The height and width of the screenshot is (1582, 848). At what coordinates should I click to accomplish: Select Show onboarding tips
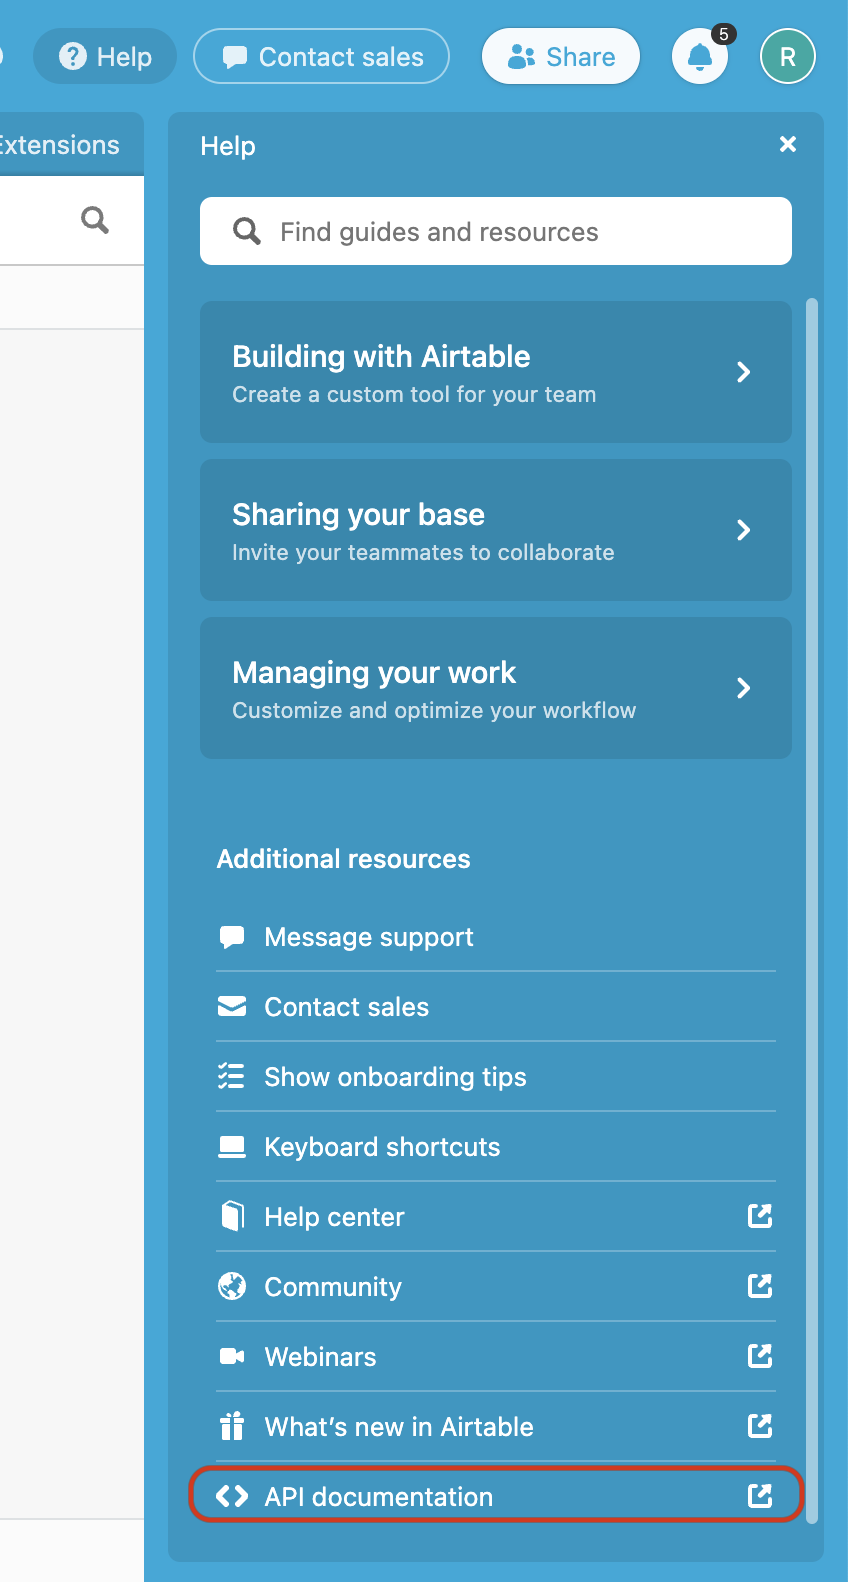tap(395, 1077)
